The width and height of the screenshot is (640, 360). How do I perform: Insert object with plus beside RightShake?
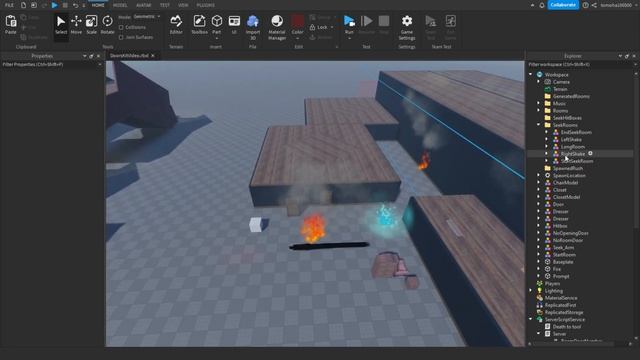(x=590, y=153)
